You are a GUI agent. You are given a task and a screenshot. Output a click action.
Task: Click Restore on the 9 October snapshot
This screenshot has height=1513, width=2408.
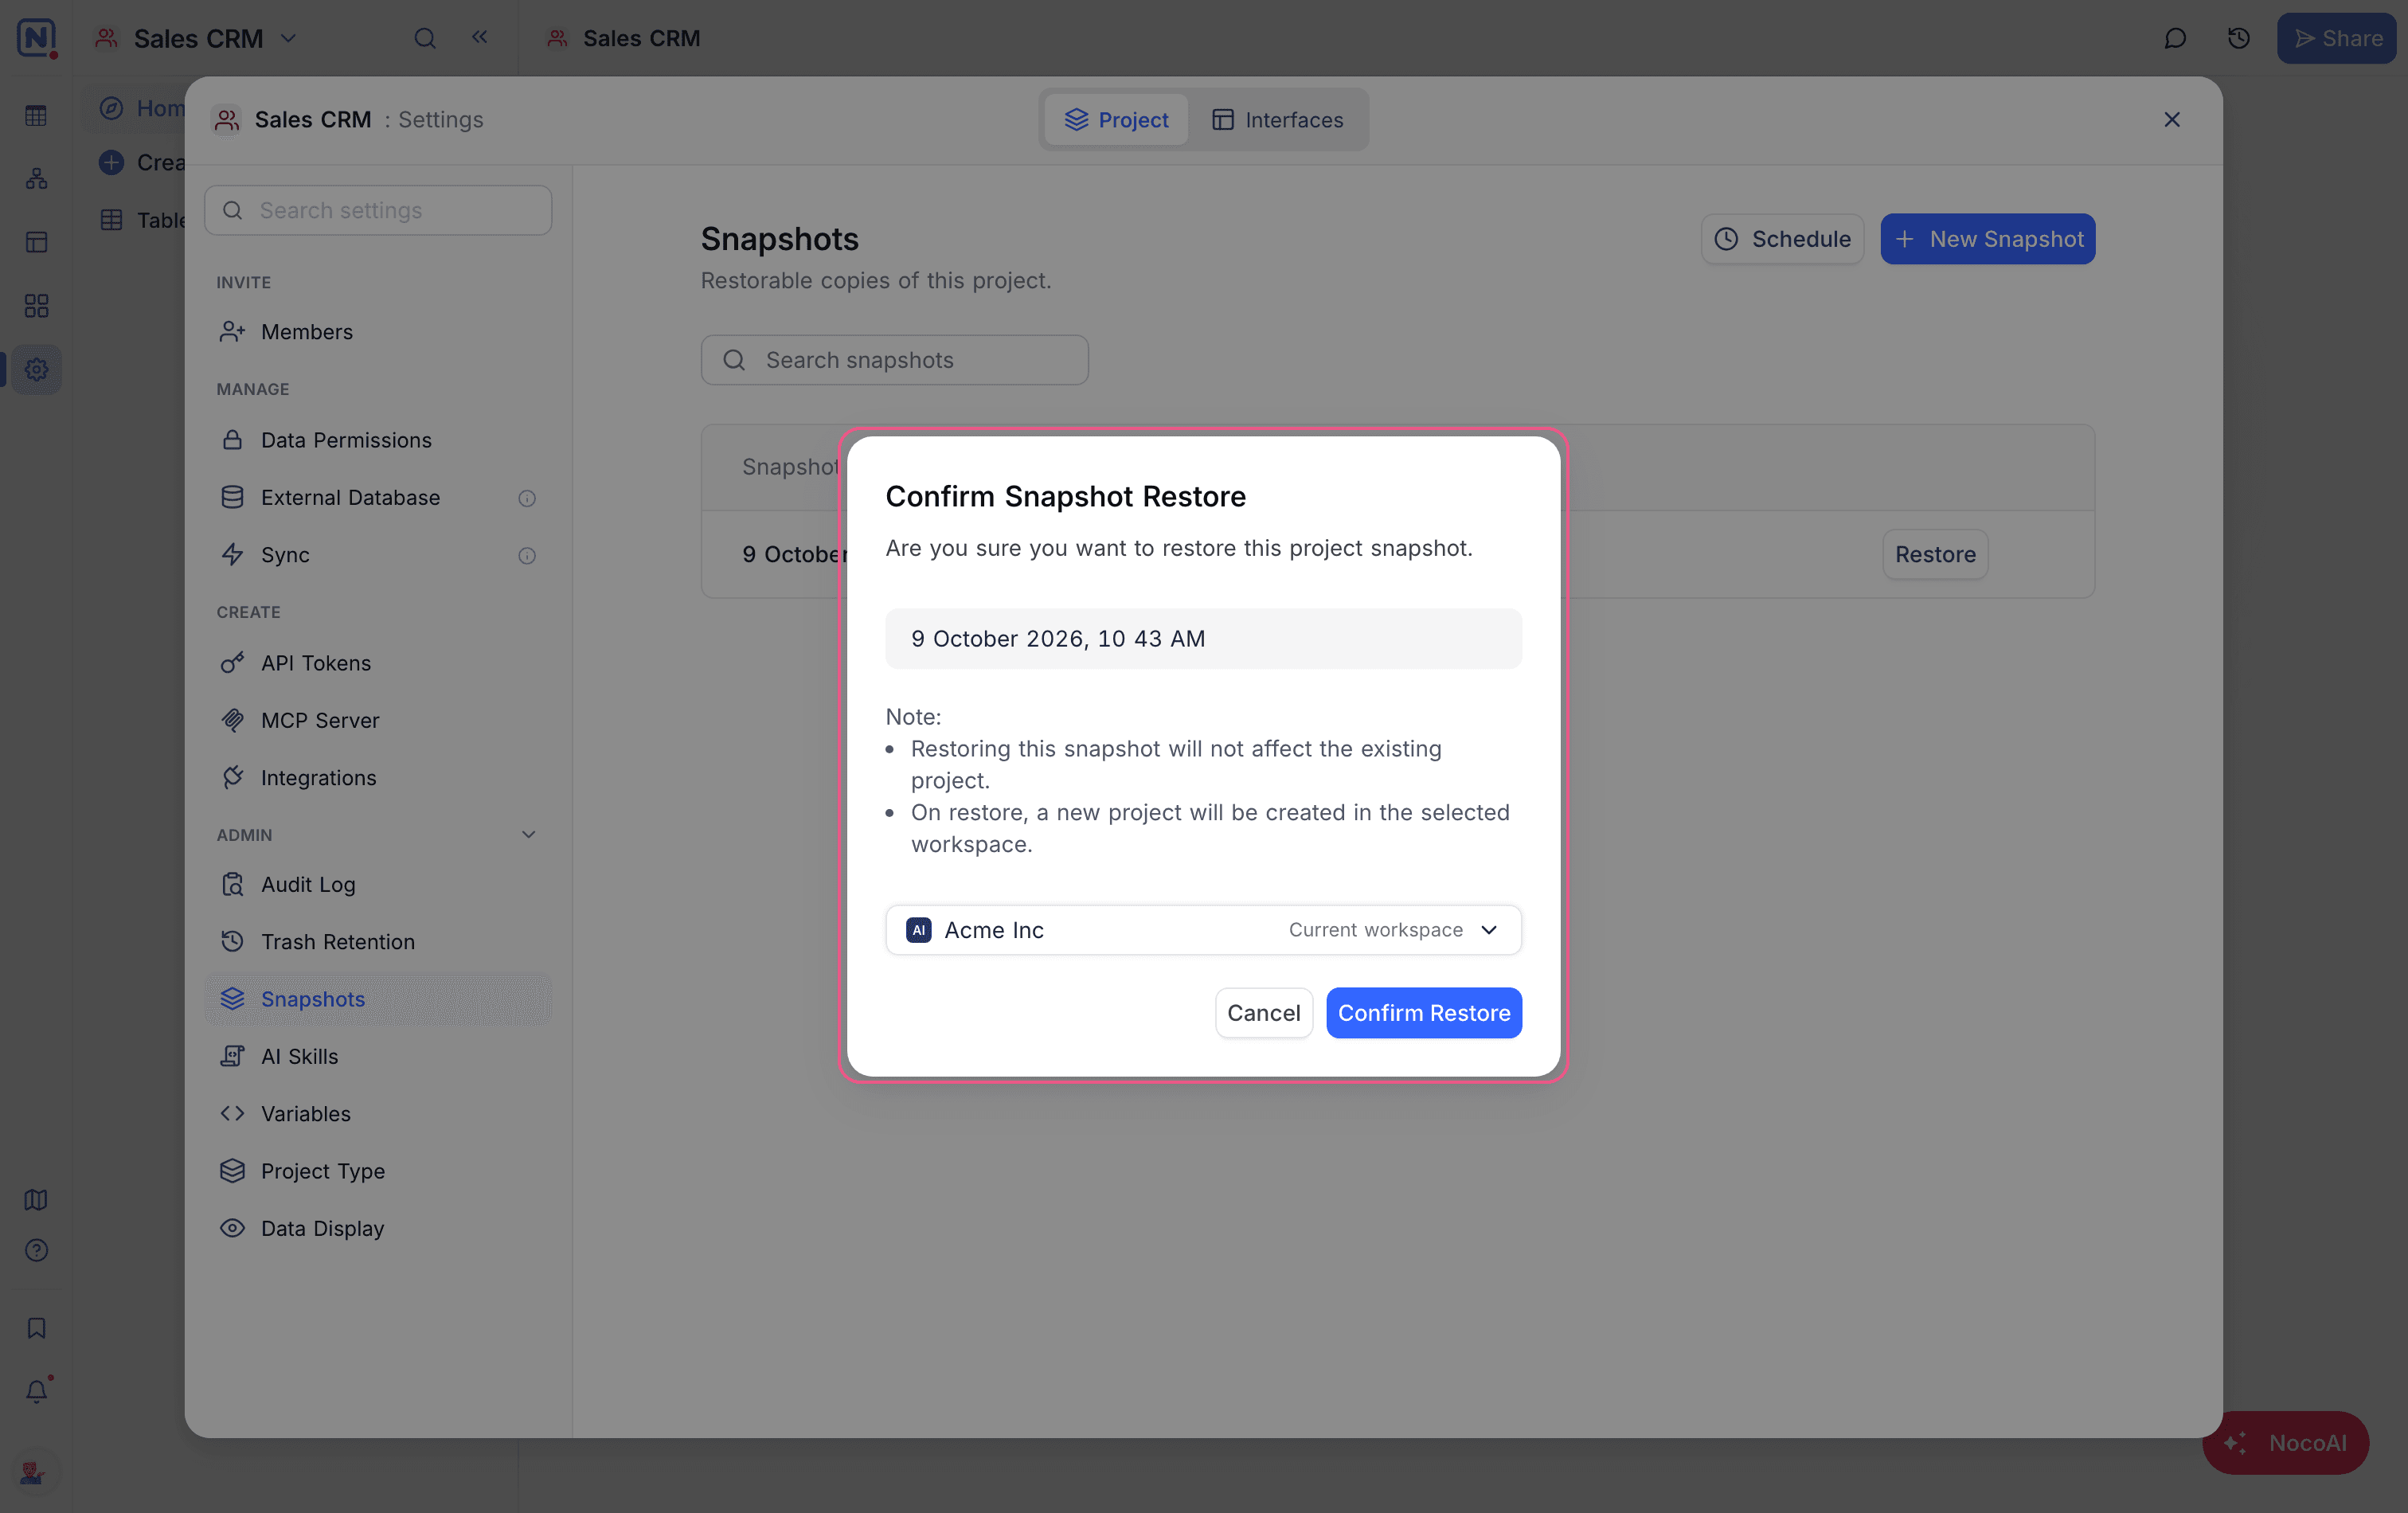[1934, 554]
